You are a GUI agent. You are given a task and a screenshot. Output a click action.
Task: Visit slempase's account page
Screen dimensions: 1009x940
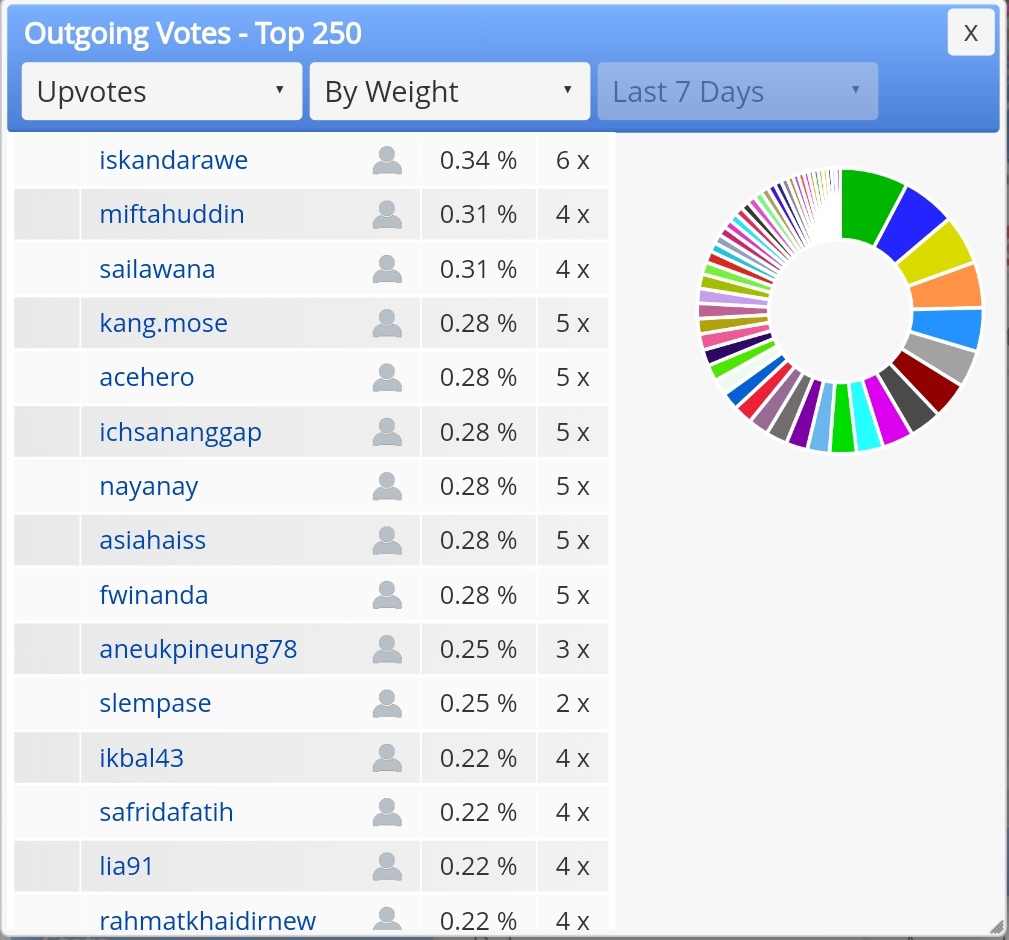(x=155, y=703)
